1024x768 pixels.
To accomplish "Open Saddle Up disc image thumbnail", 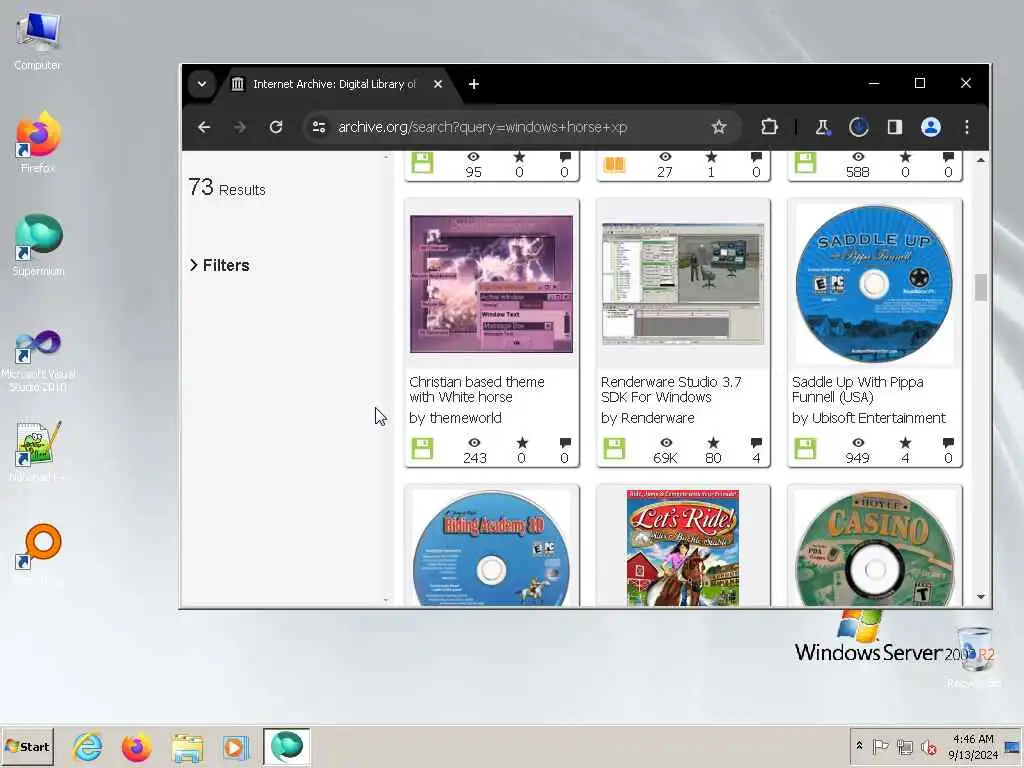I will [x=874, y=284].
